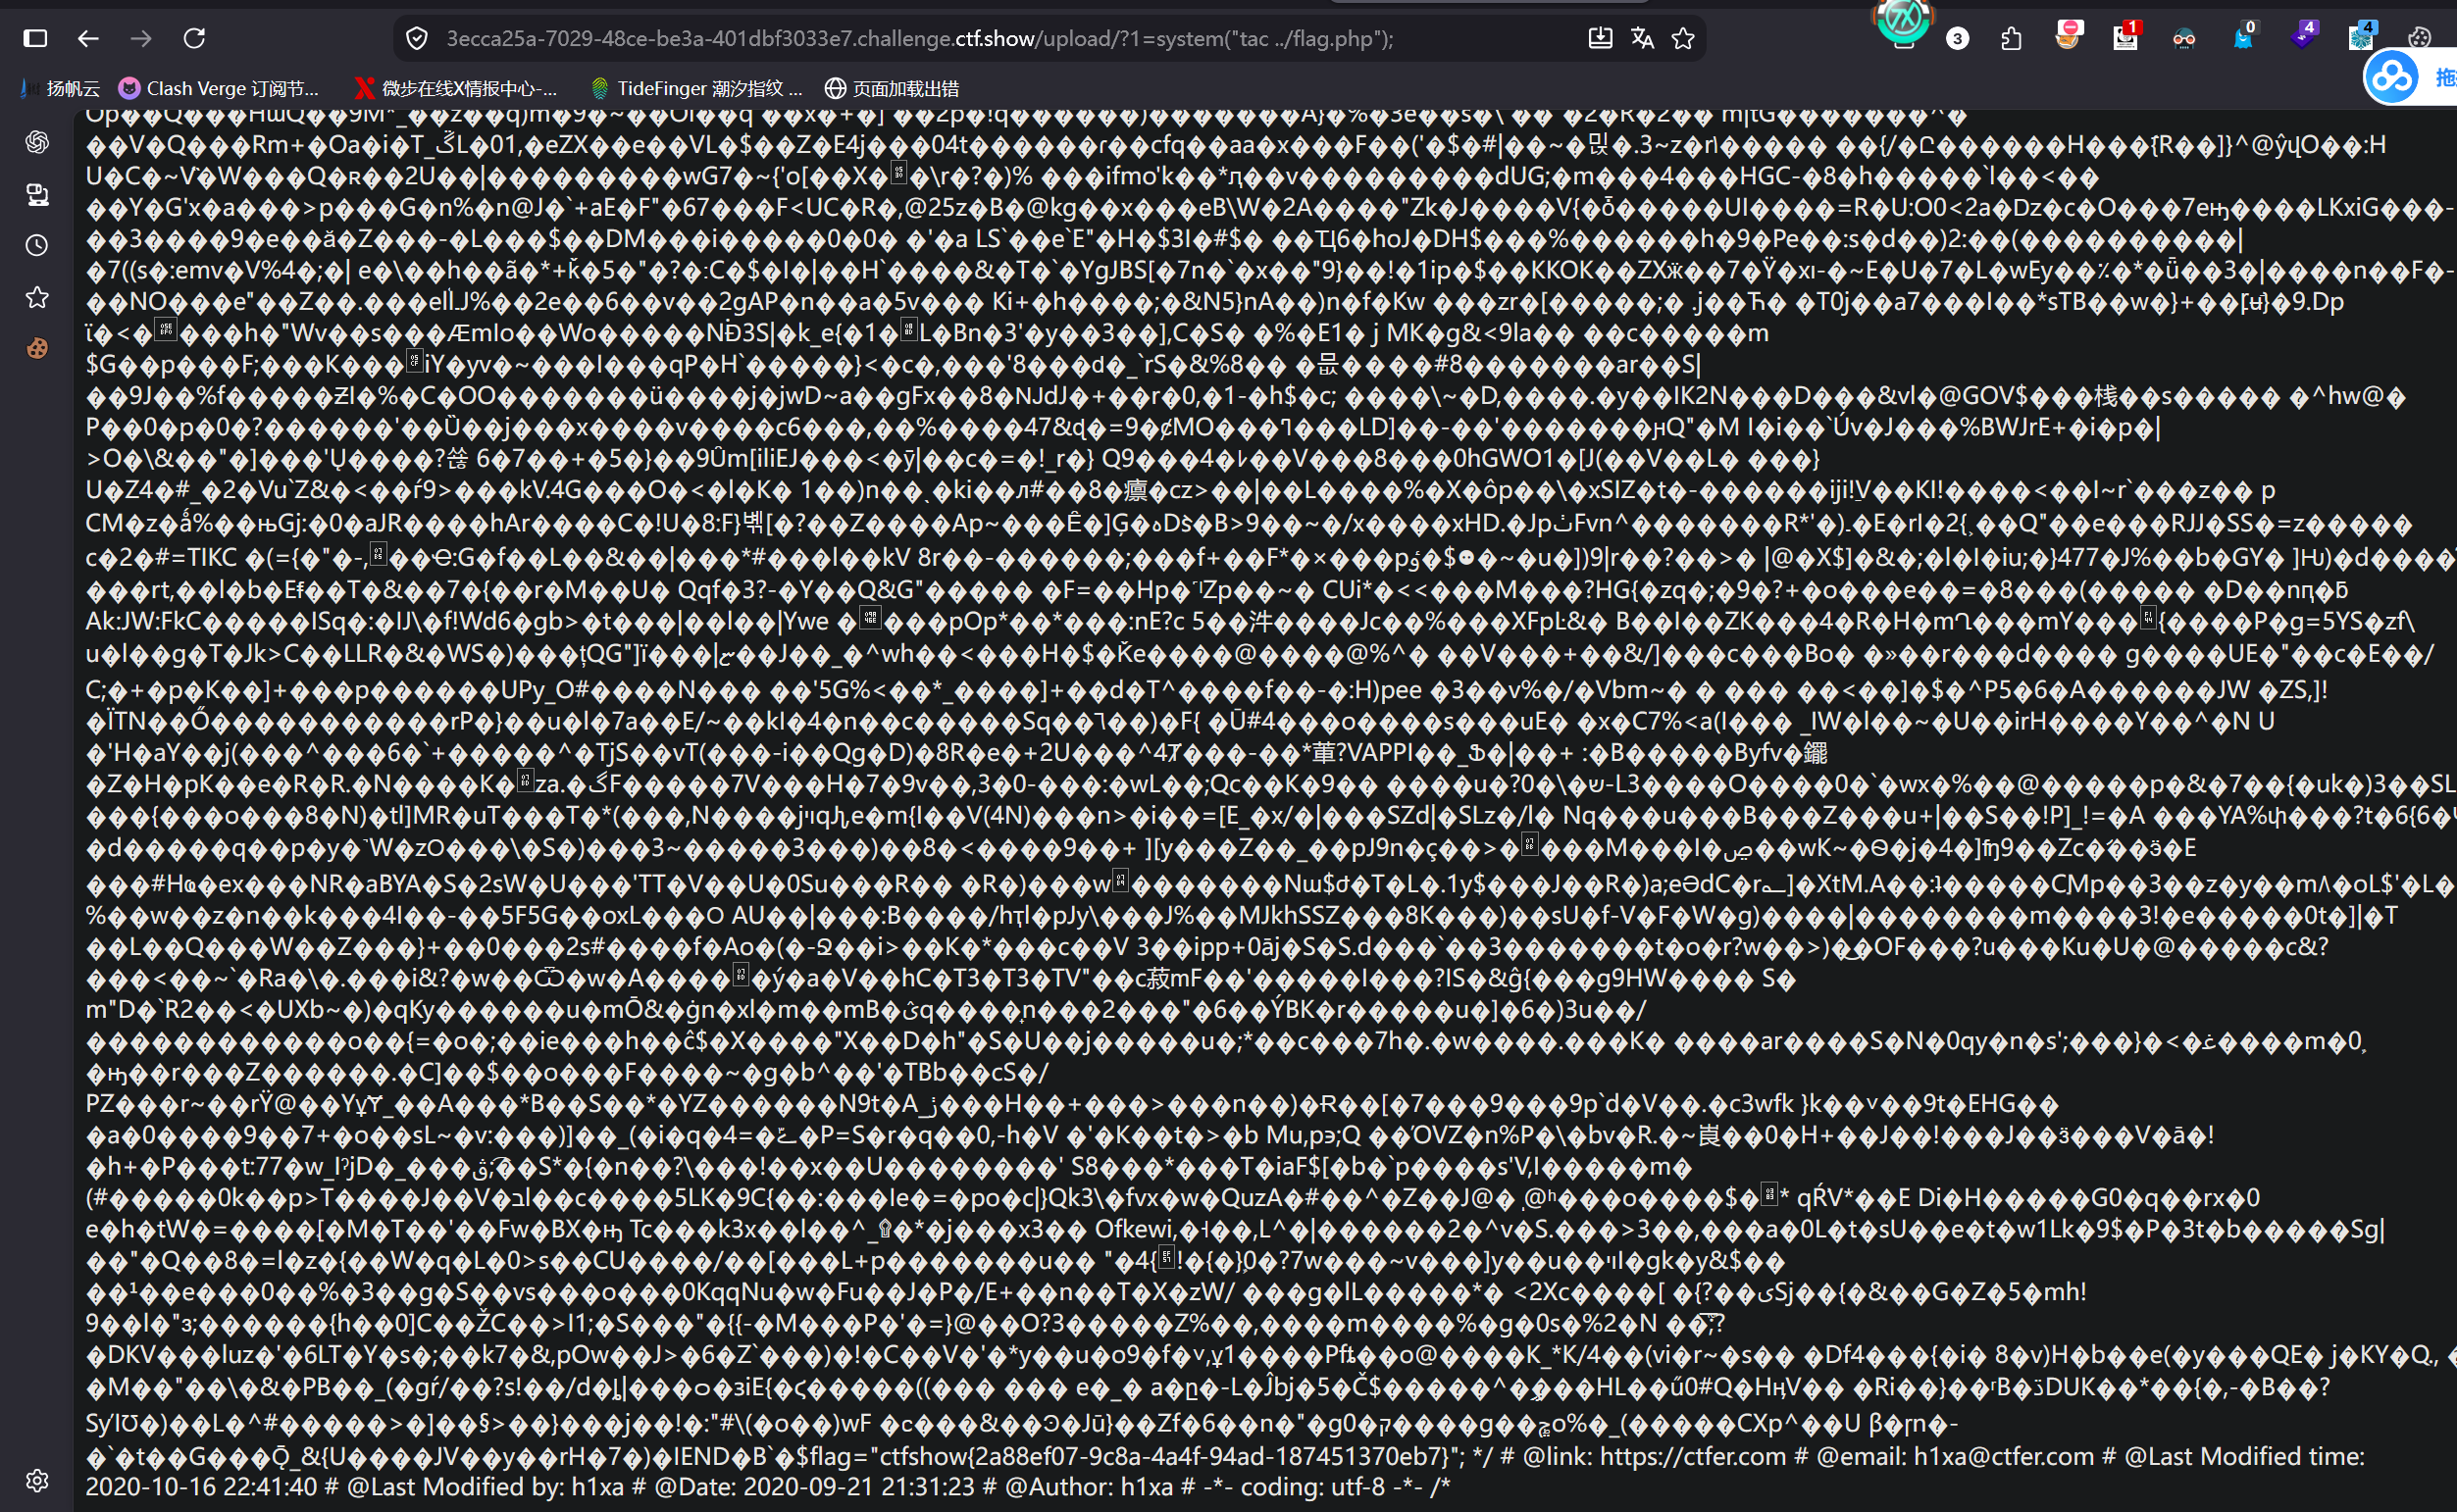Open the goggles-face extension icon
The width and height of the screenshot is (2457, 1512).
point(2184,38)
